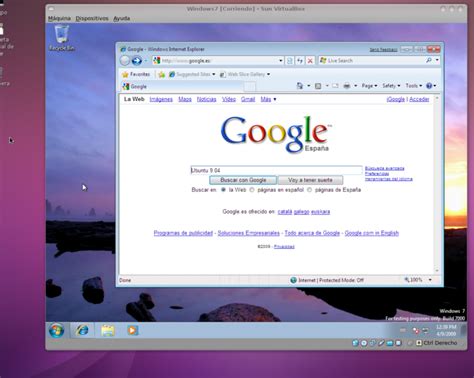The height and width of the screenshot is (378, 474).
Task: Open the Máquina menu in VirtualBox
Action: coord(59,18)
